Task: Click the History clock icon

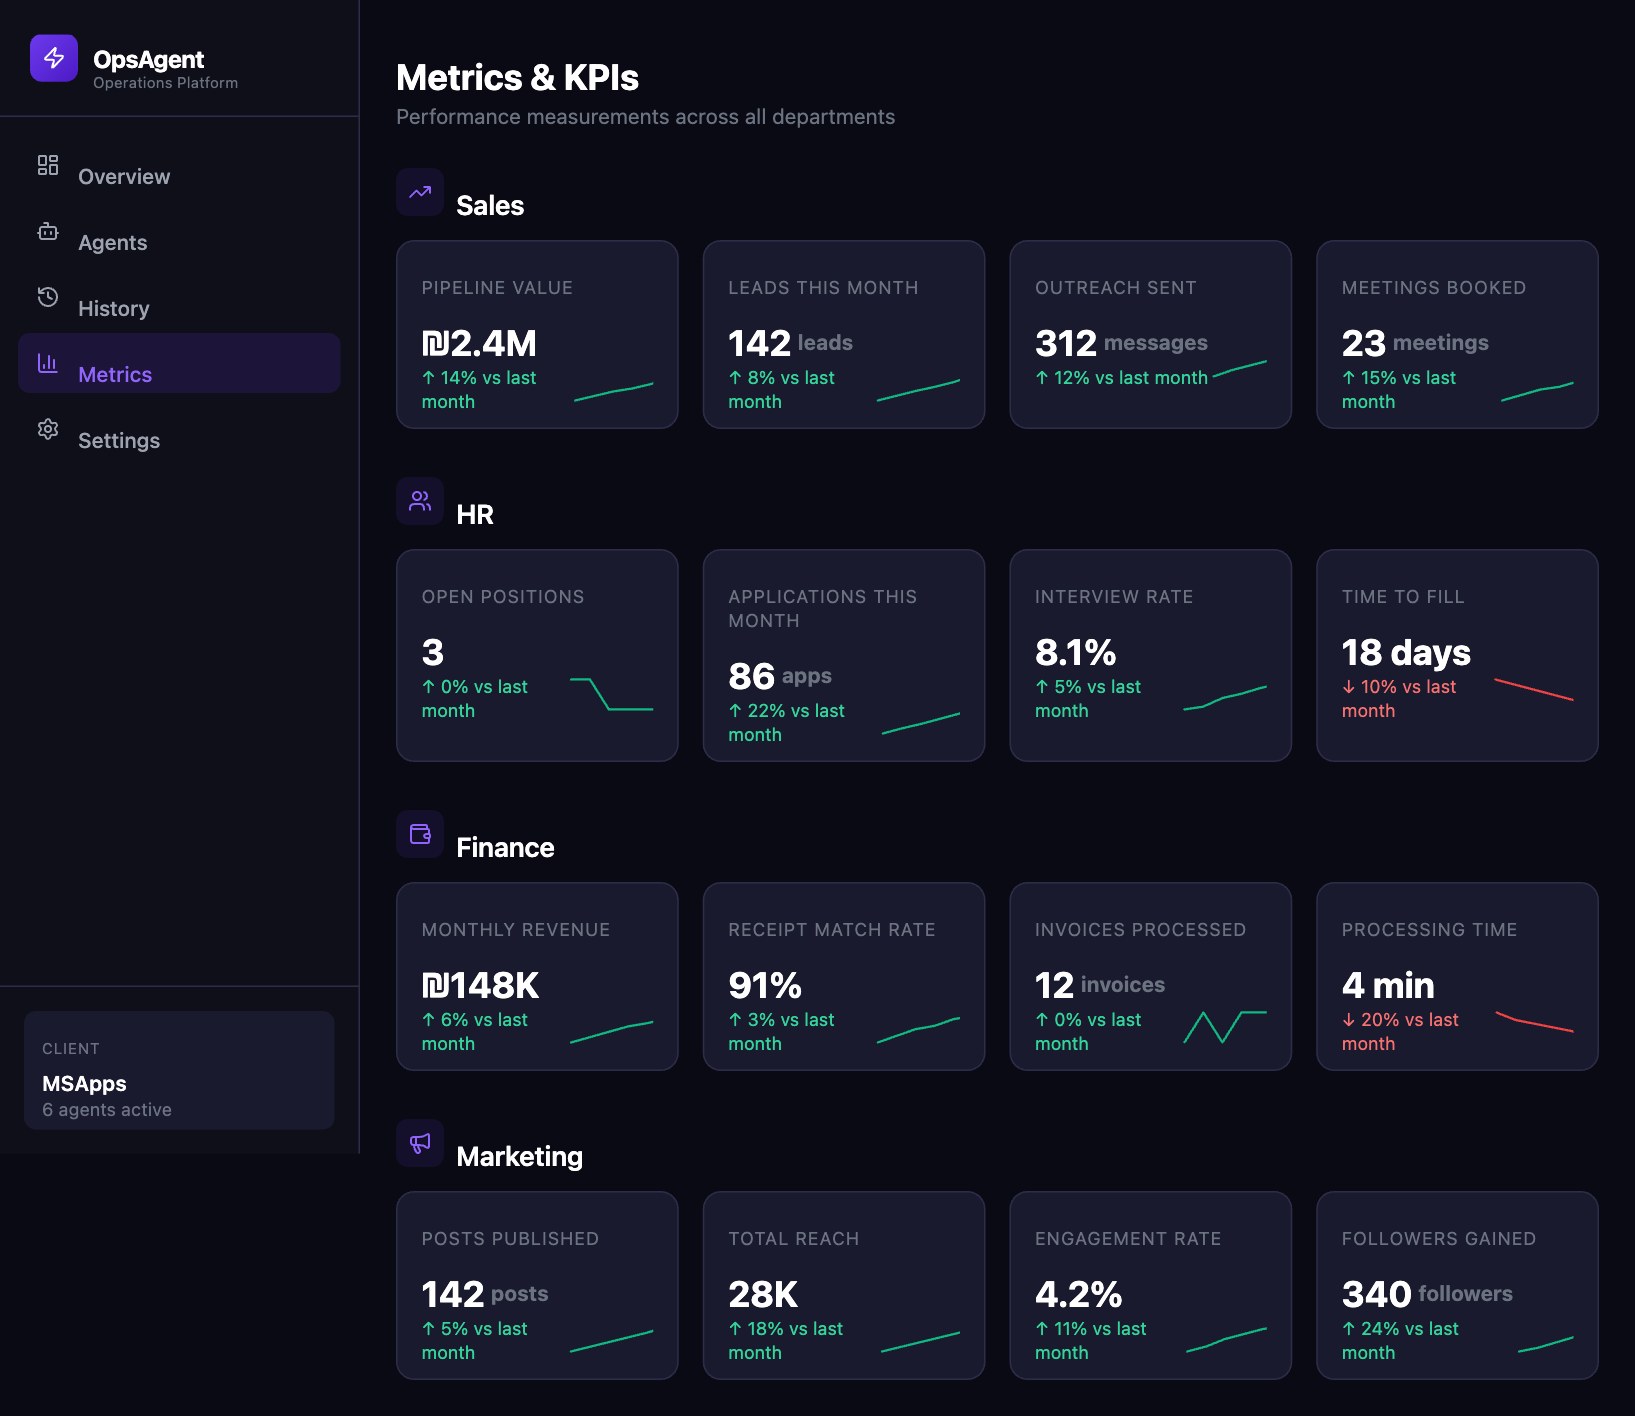Action: 48,297
